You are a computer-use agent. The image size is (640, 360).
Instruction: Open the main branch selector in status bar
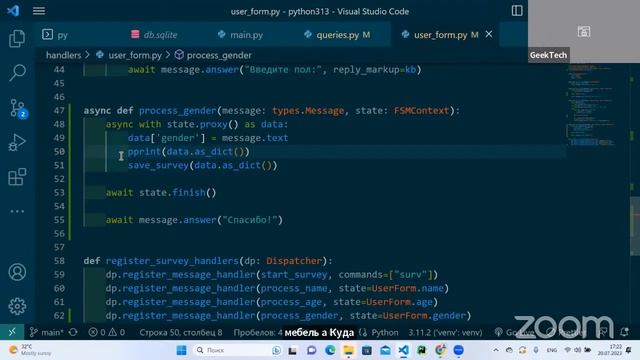pyautogui.click(x=47, y=332)
